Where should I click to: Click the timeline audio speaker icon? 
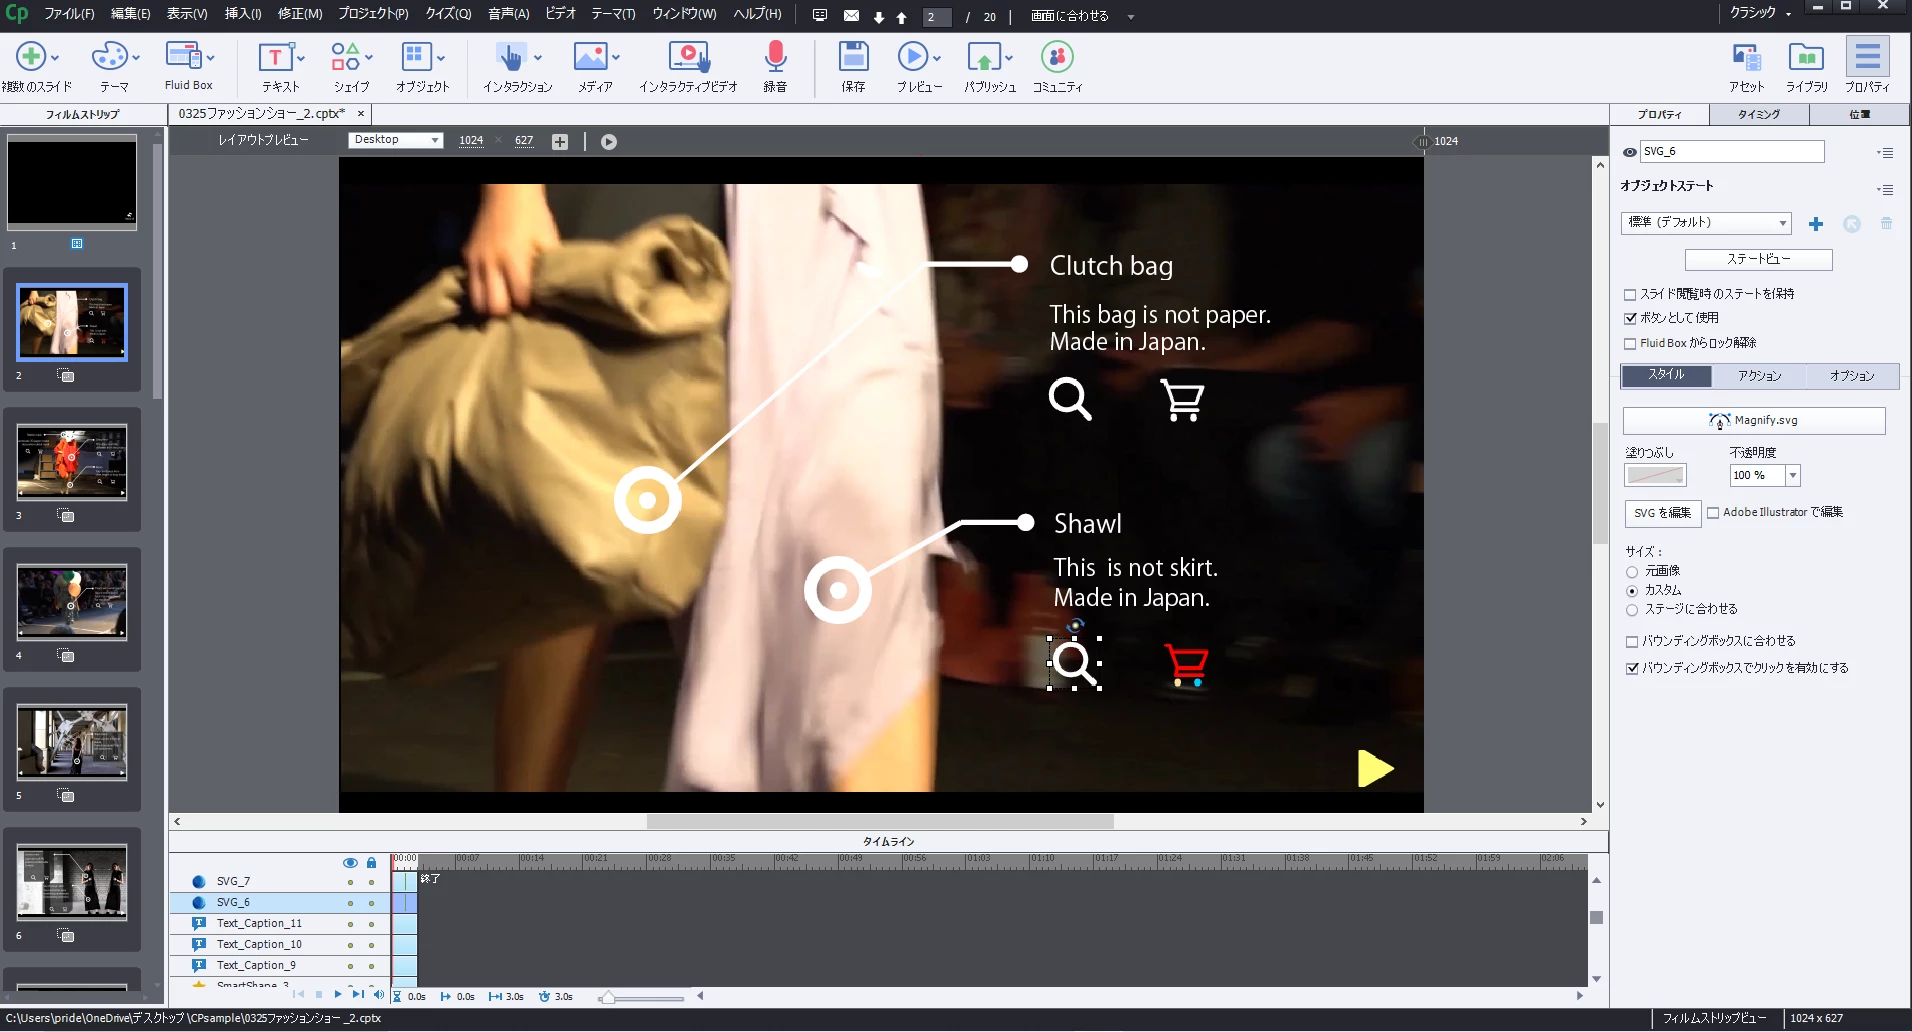[378, 995]
